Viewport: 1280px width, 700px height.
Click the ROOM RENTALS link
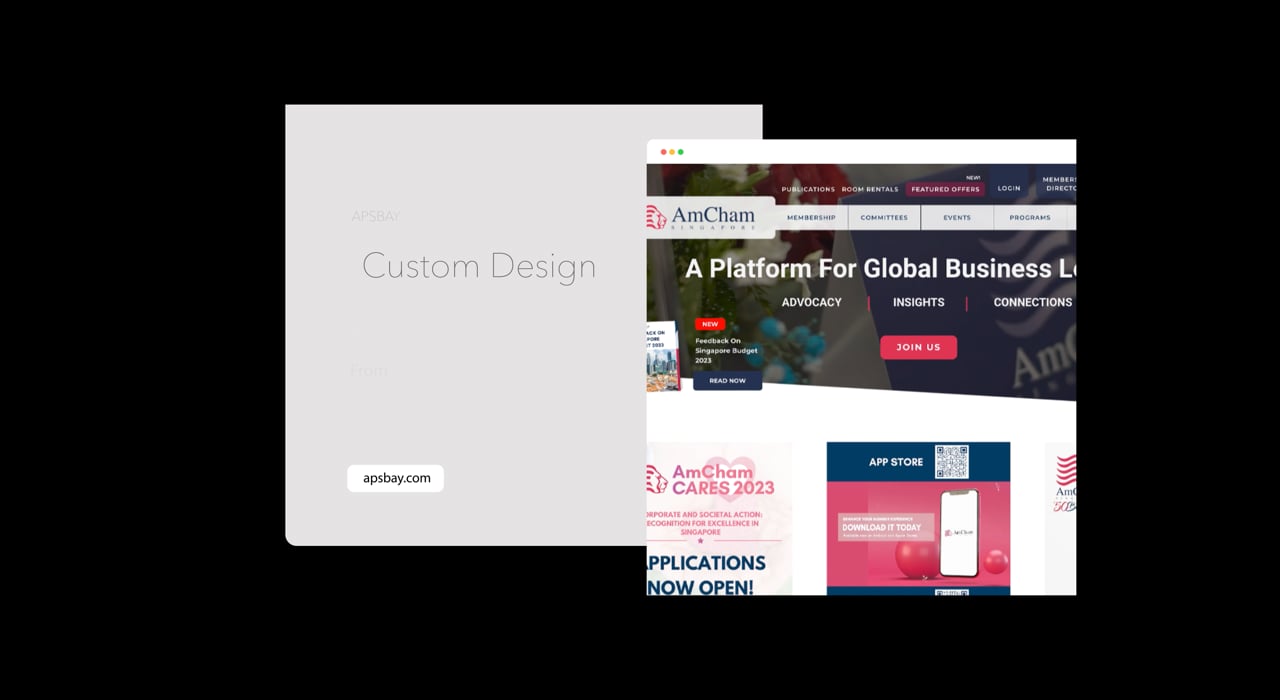[870, 189]
